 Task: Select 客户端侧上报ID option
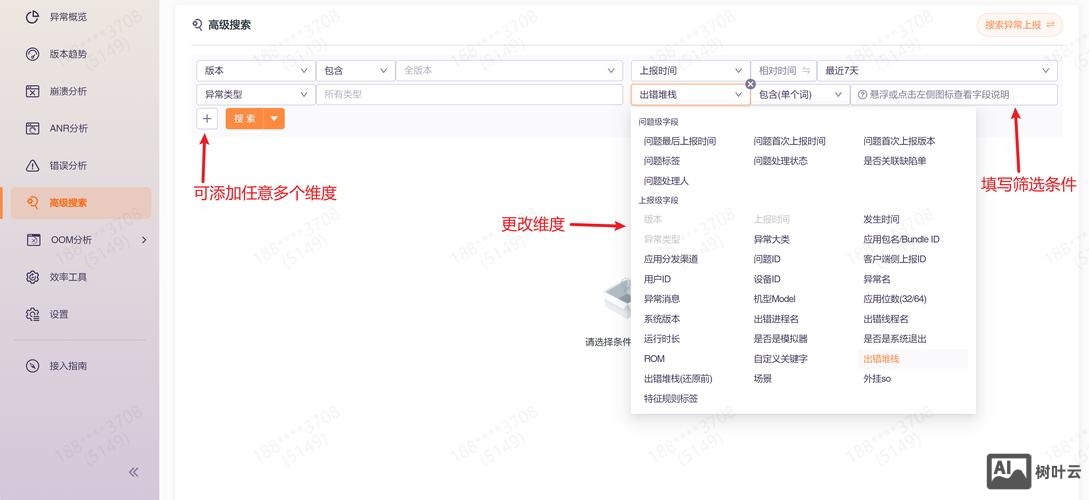pyautogui.click(x=895, y=260)
